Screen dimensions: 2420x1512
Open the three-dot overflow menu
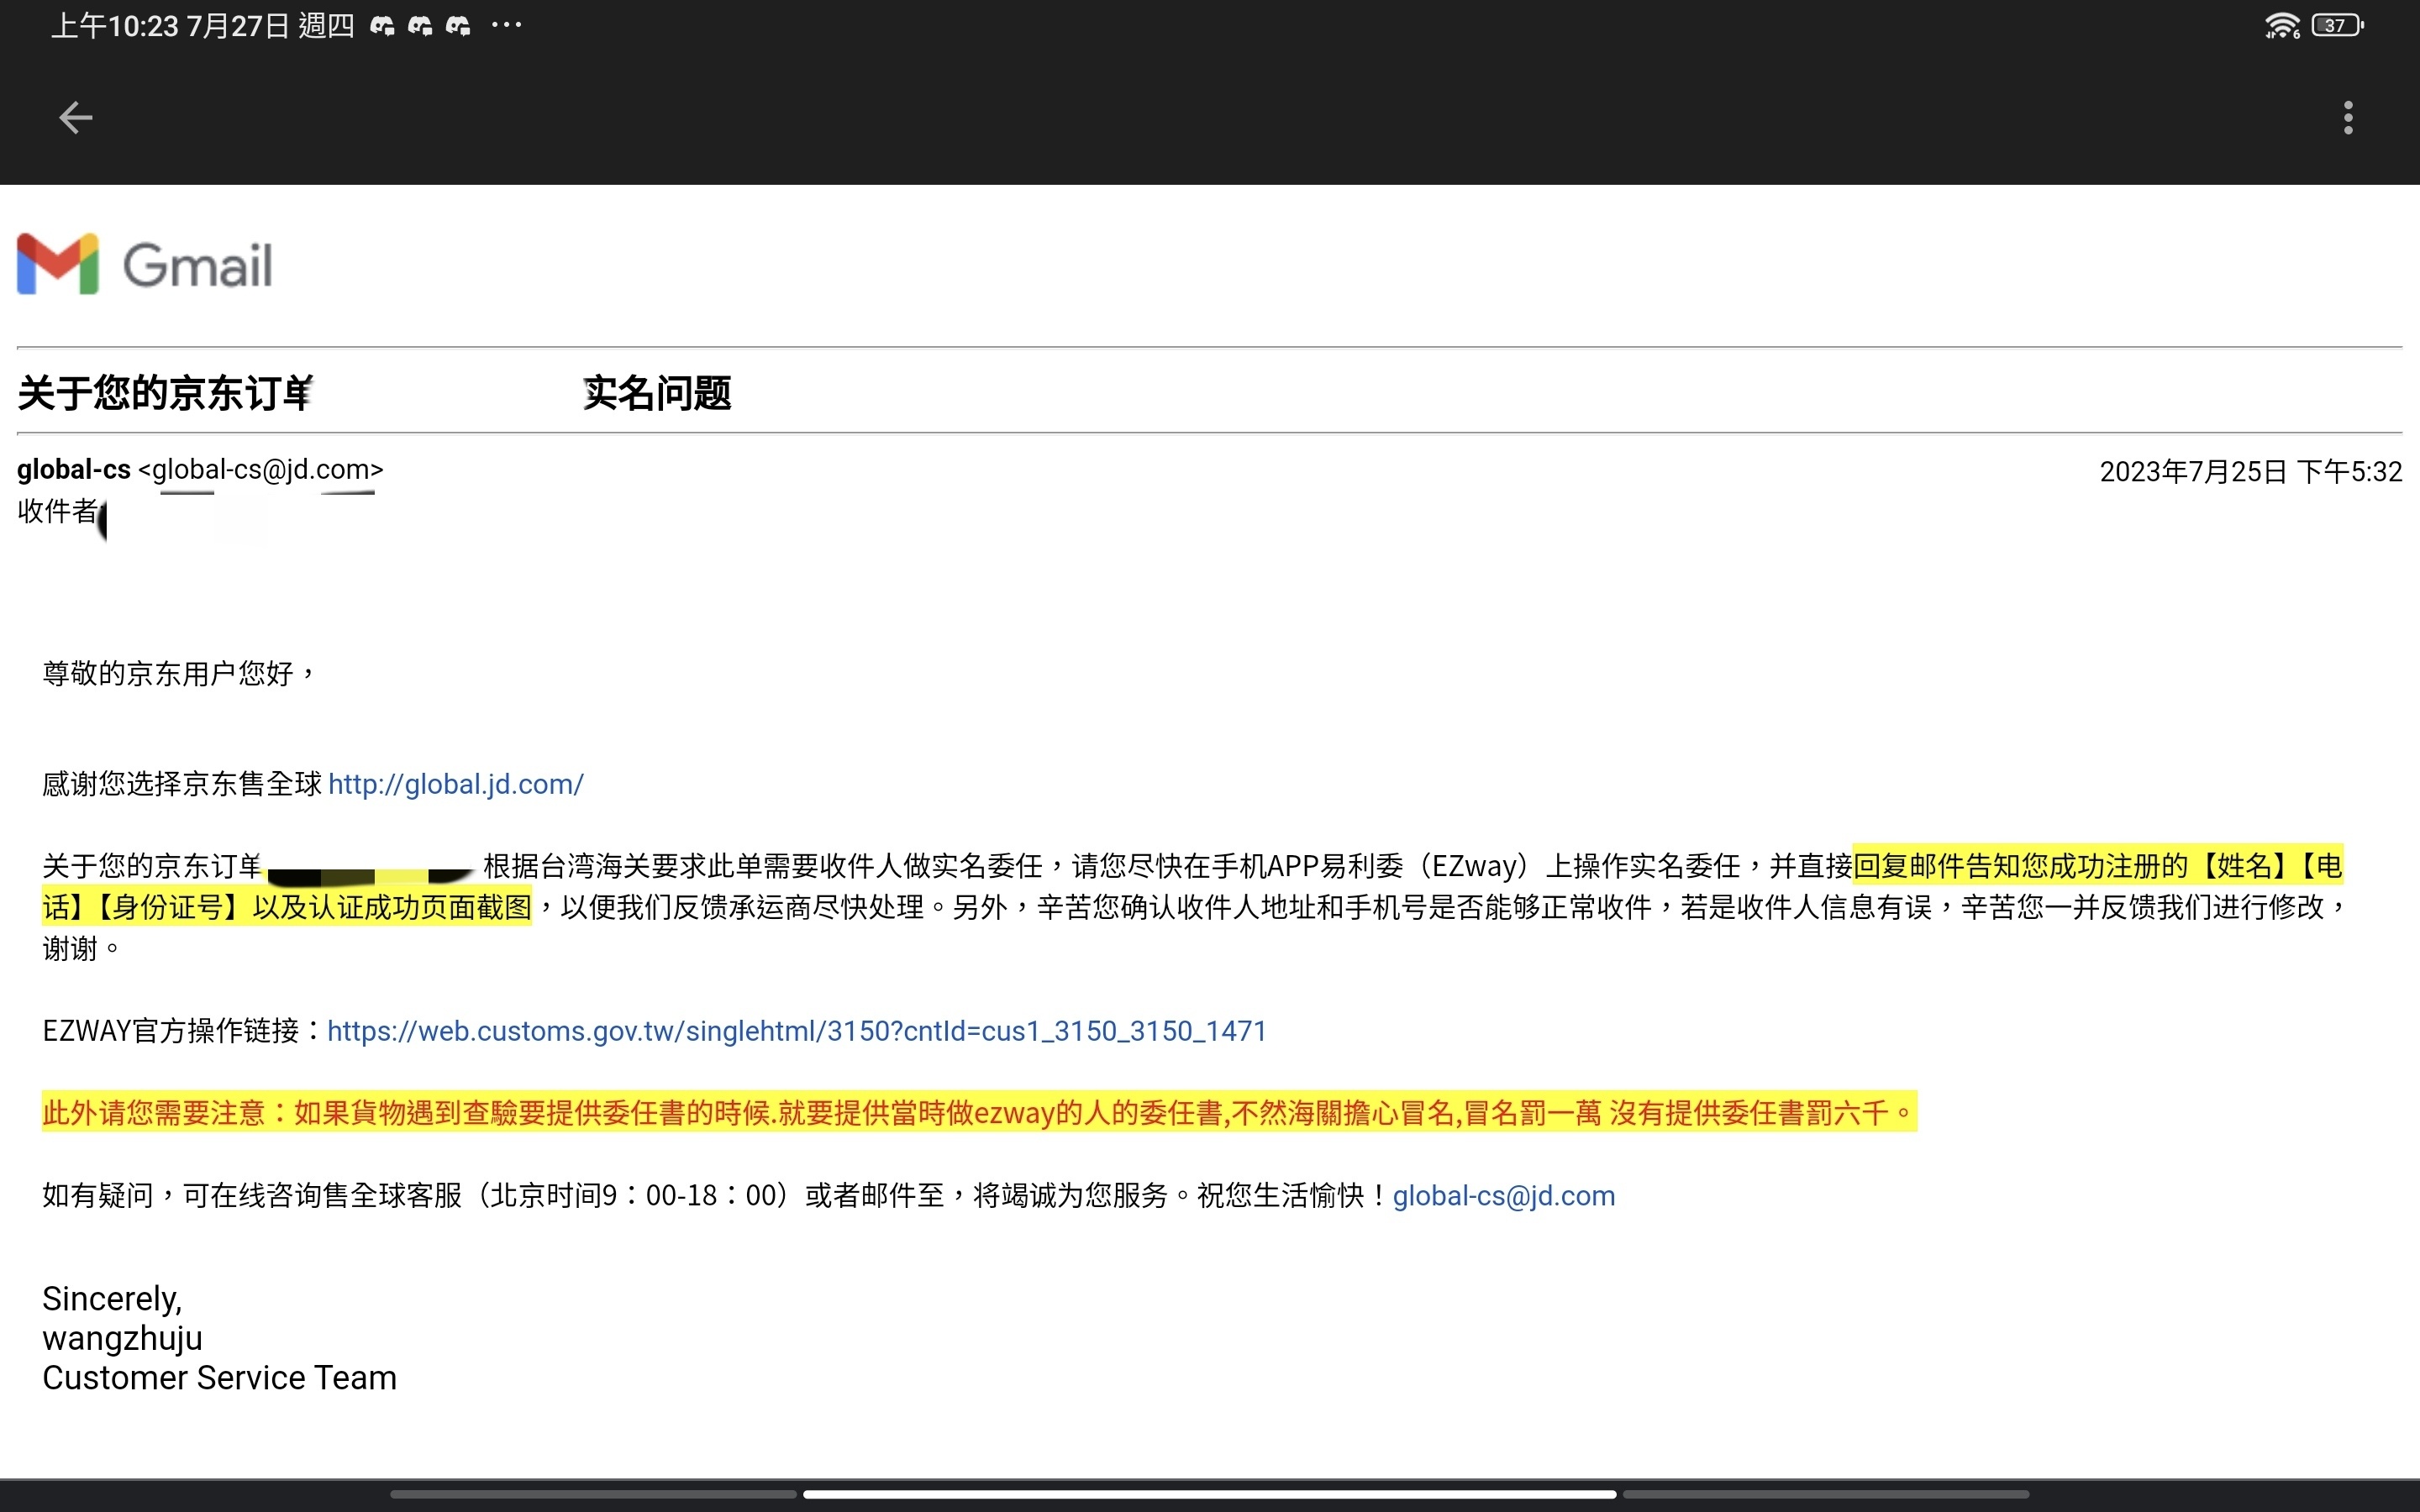[2348, 118]
